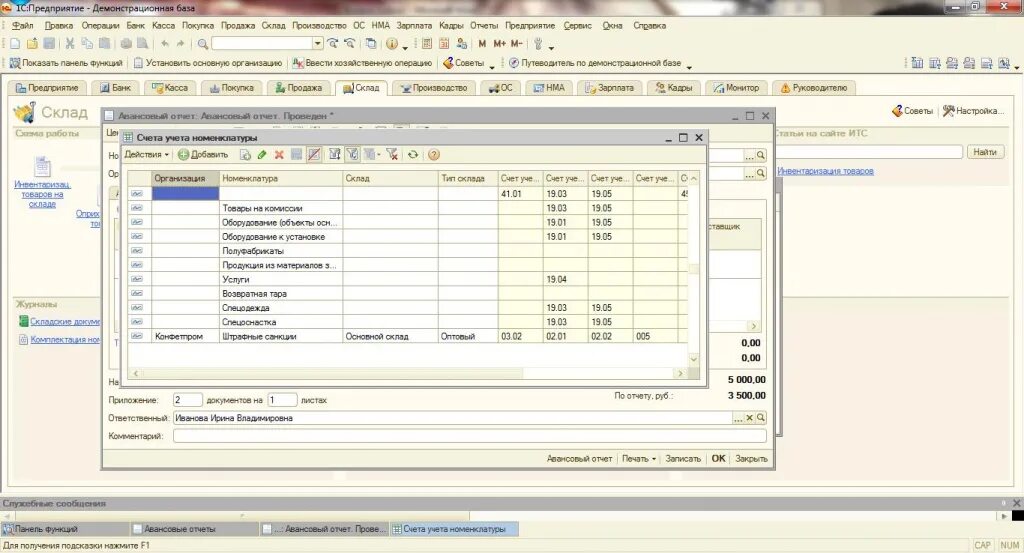Screen dimensions: 1024x553
Task: Click the orange question mark help icon
Action: pyautogui.click(x=434, y=155)
